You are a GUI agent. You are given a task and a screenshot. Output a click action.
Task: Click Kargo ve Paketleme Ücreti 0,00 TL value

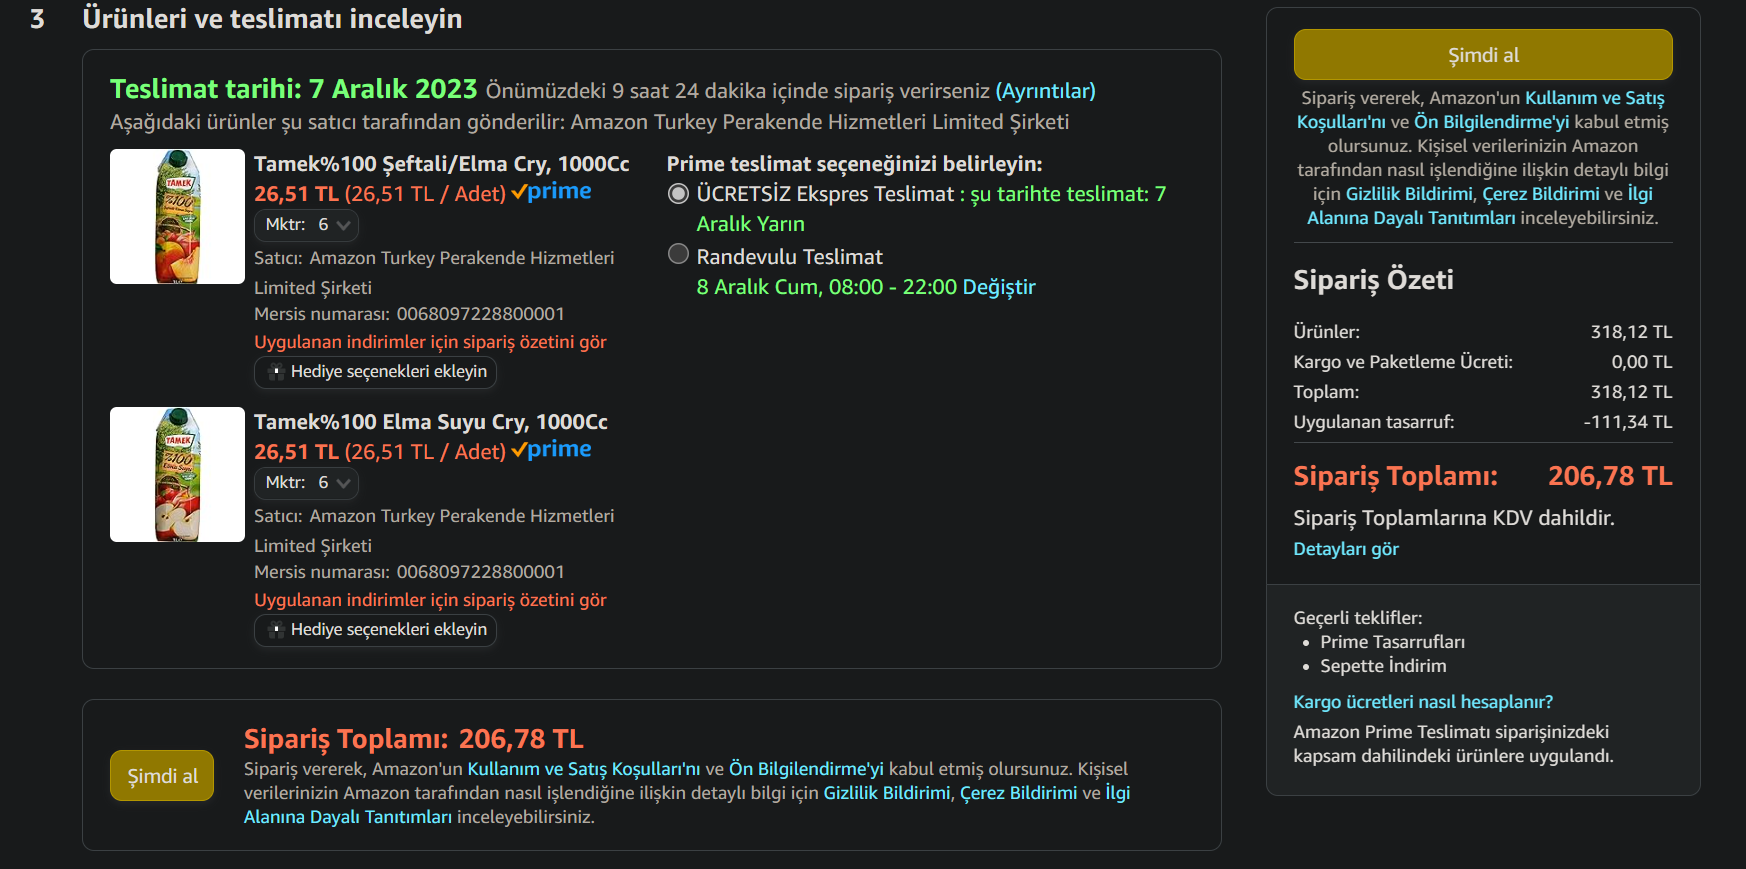(1642, 362)
